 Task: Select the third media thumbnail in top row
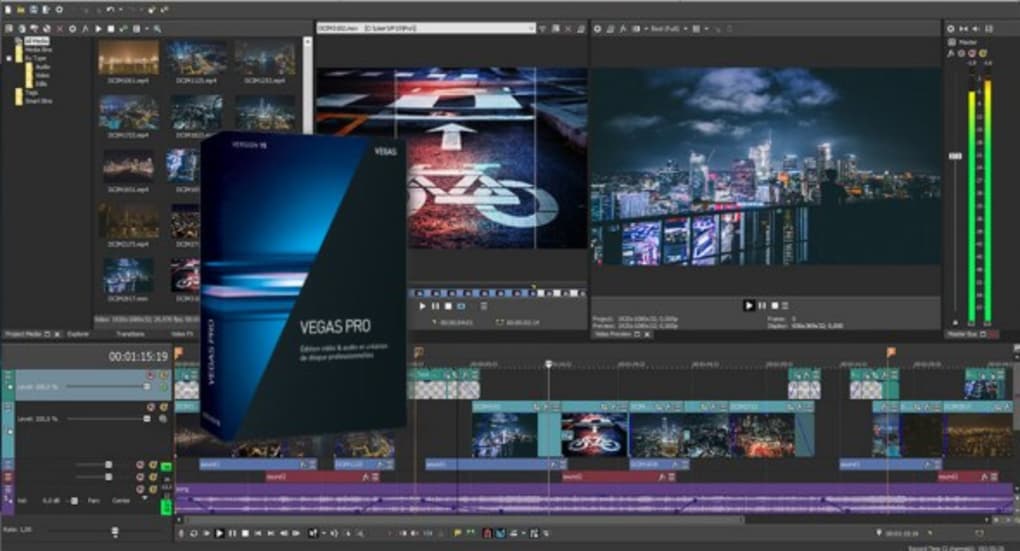265,58
